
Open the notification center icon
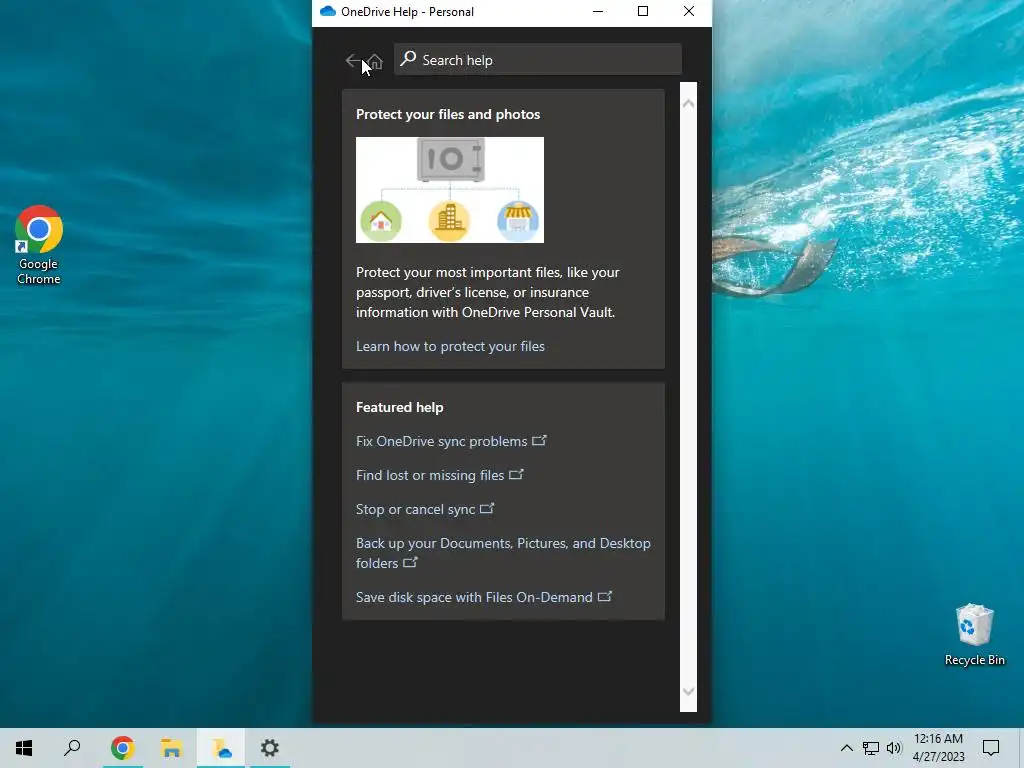click(x=991, y=748)
